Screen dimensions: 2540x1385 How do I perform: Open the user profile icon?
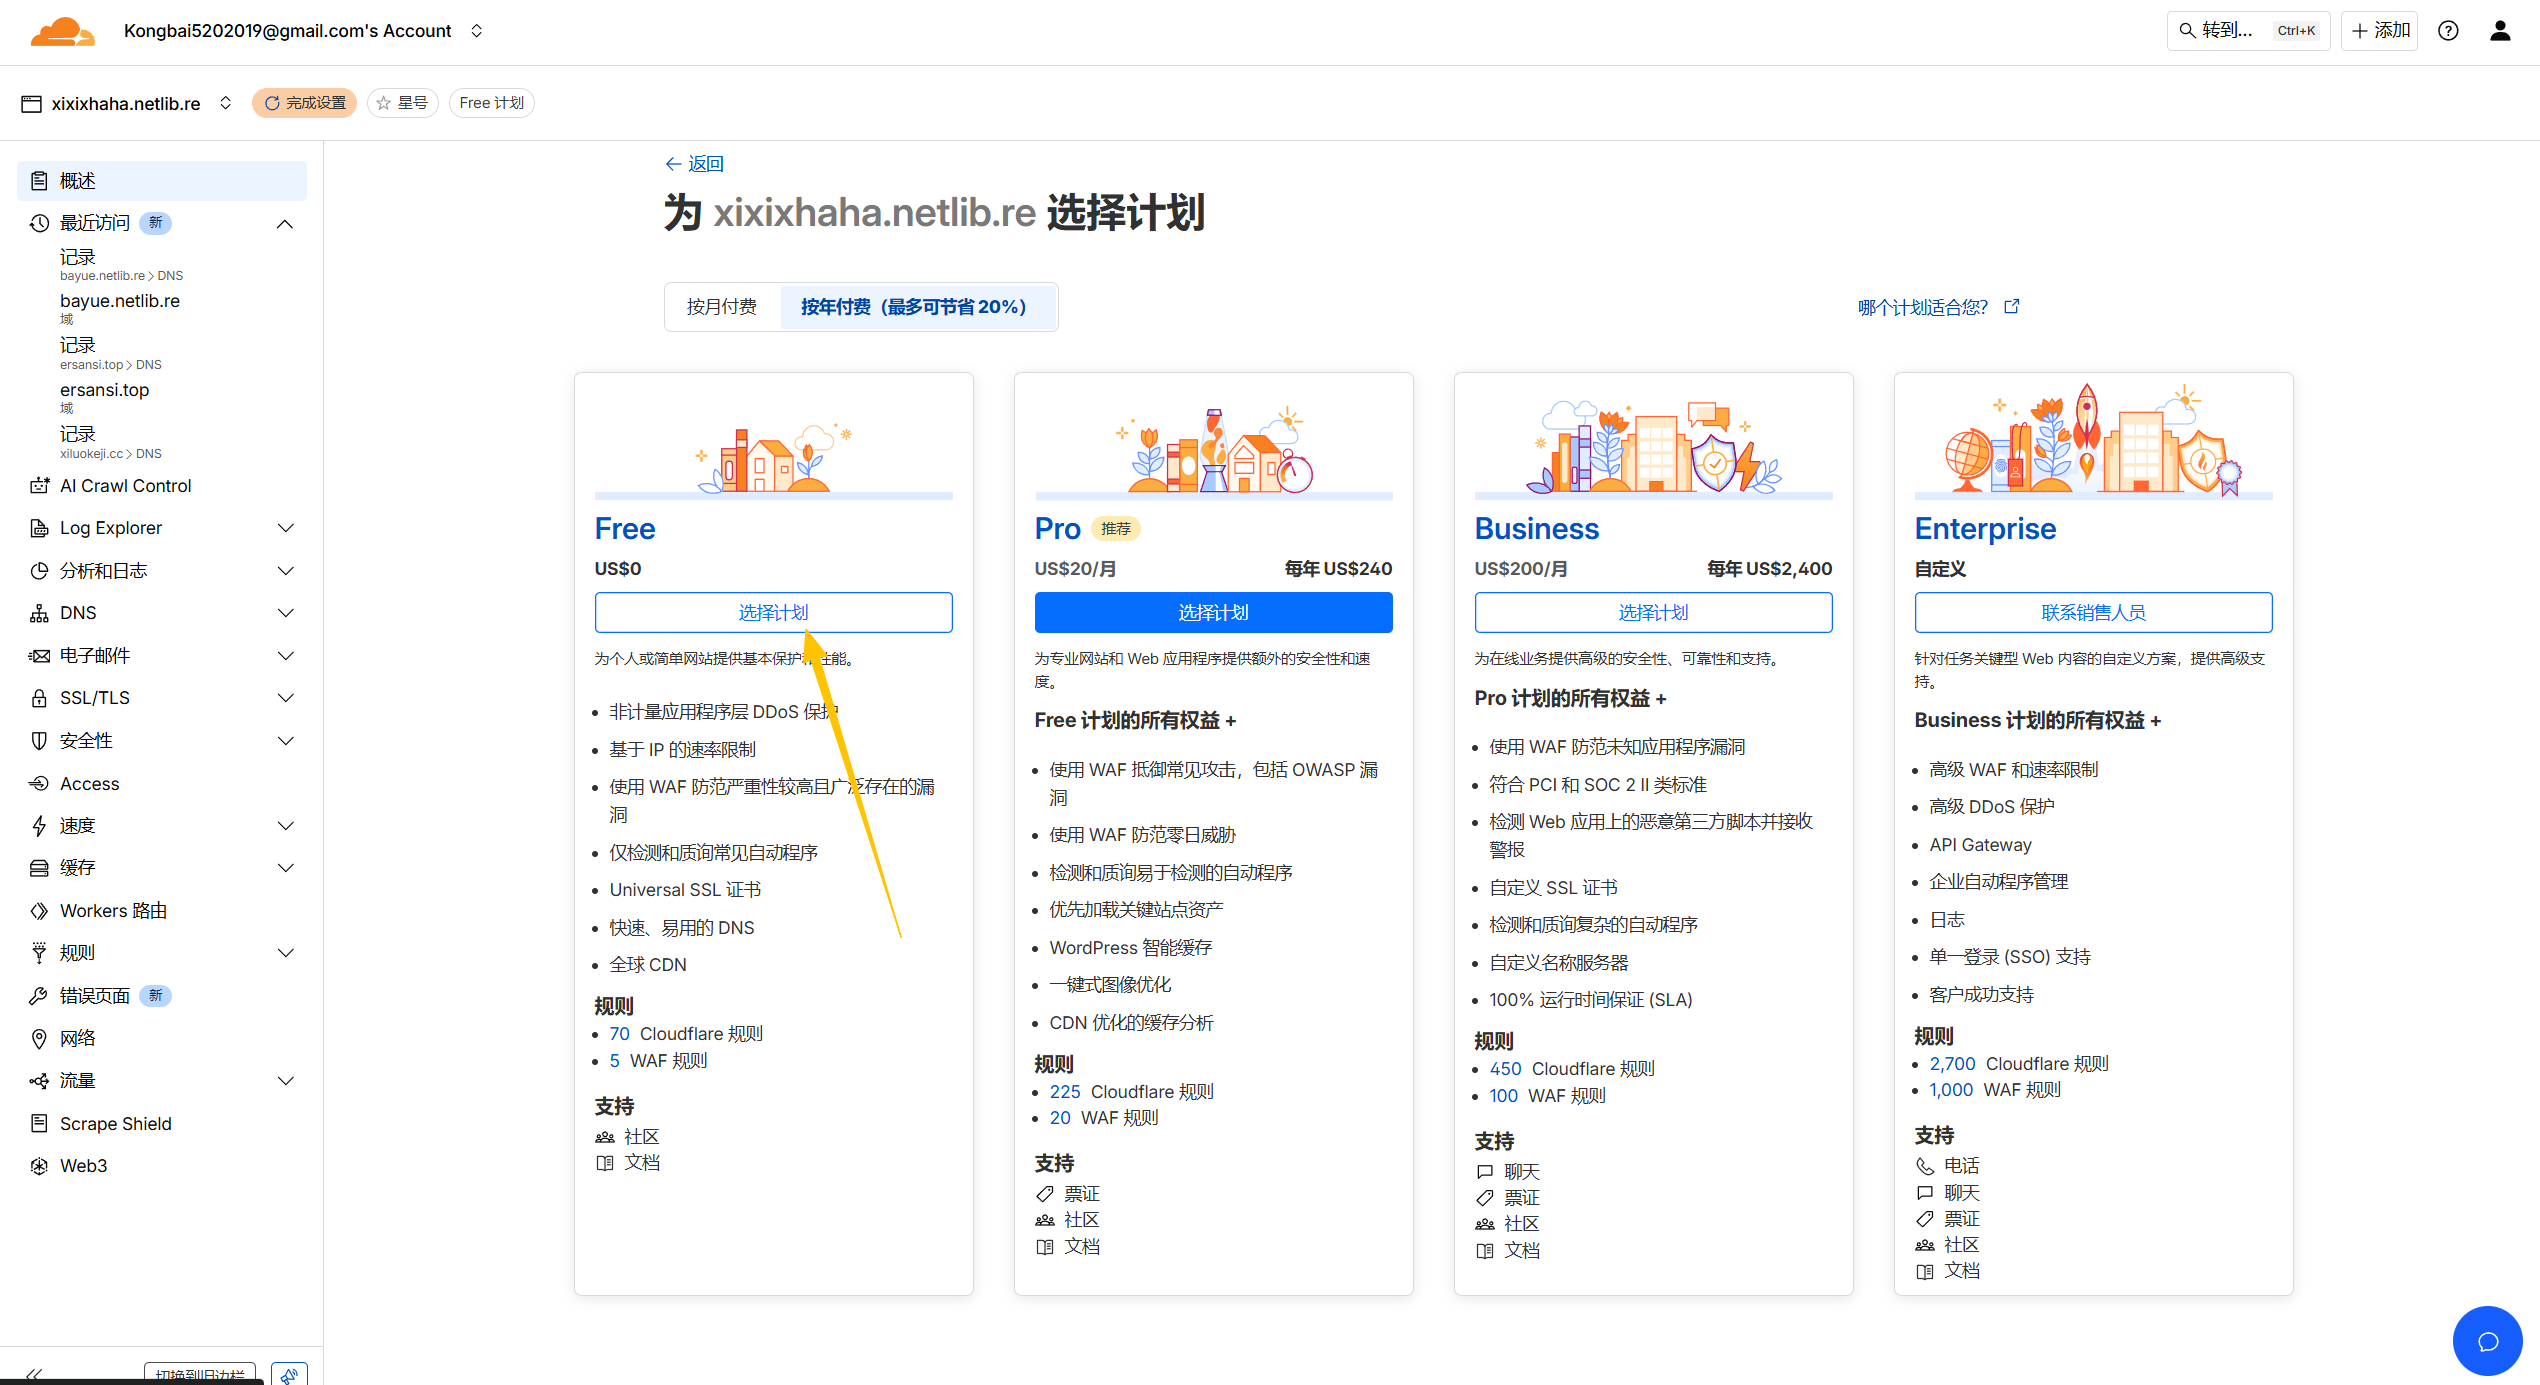2500,31
